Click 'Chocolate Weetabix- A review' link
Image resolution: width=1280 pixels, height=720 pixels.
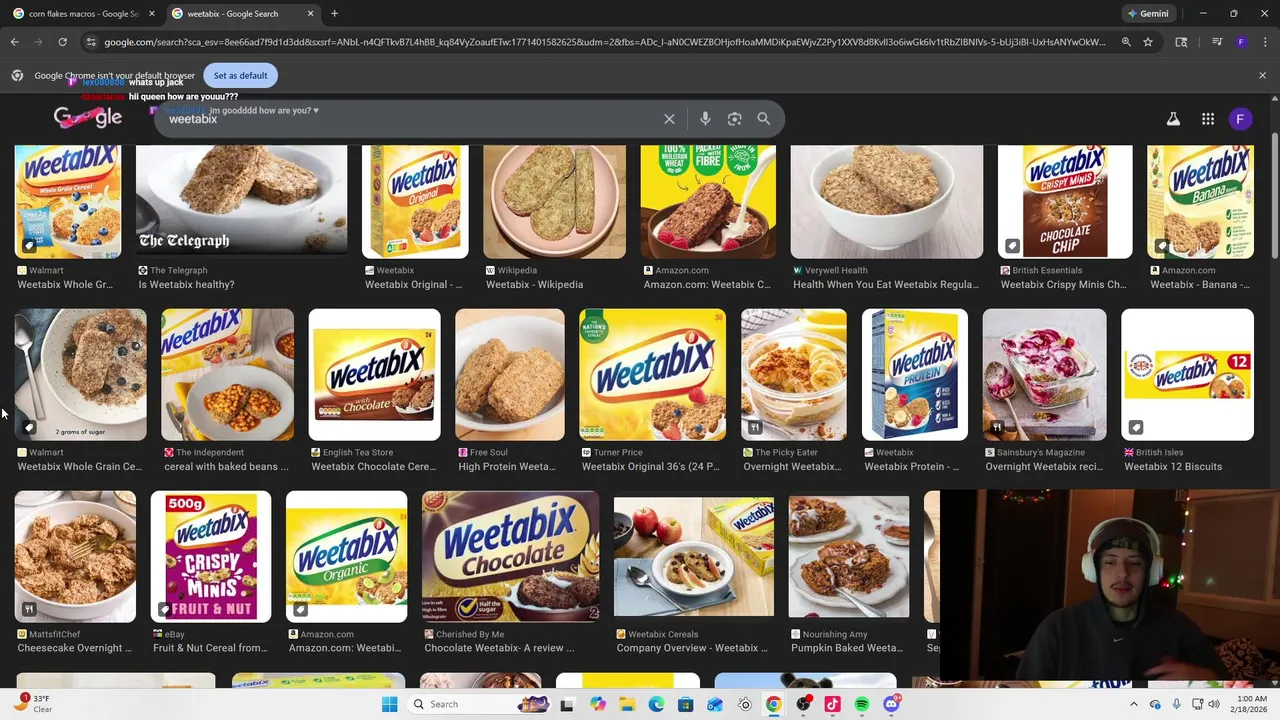click(x=499, y=648)
